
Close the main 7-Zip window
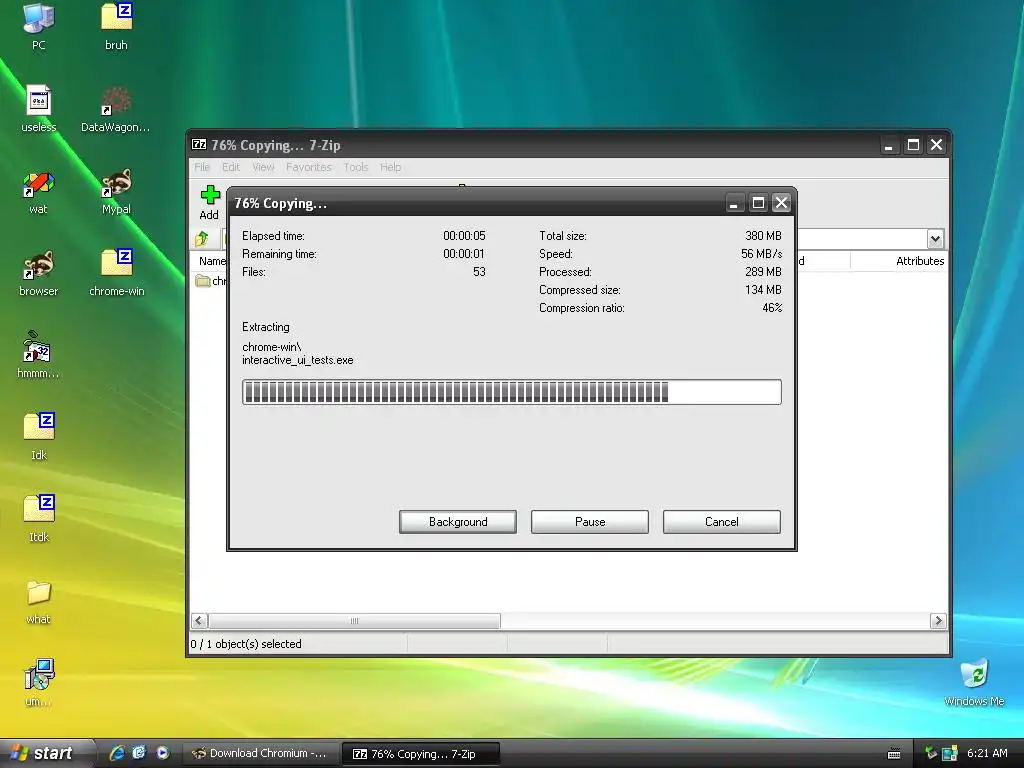coord(936,145)
